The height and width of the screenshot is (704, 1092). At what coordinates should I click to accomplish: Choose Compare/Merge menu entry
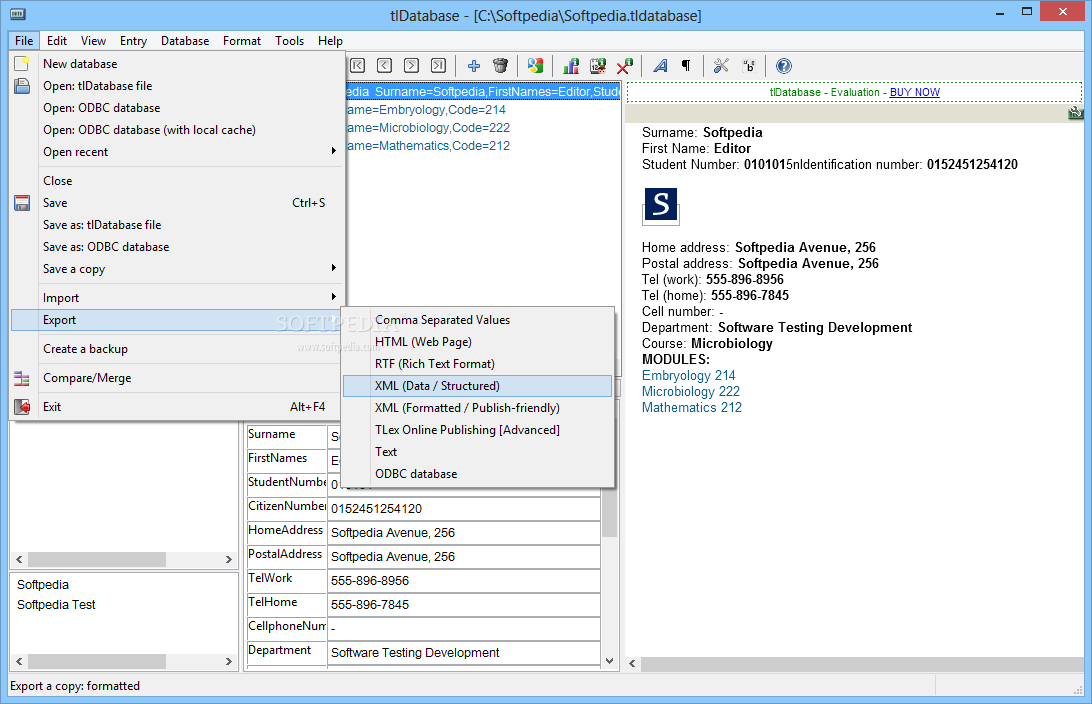tap(178, 378)
